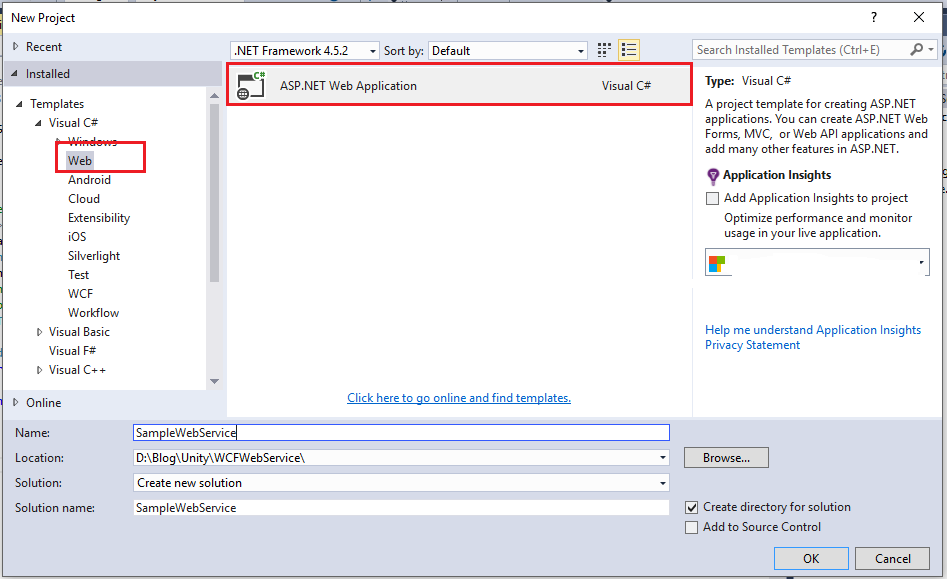The height and width of the screenshot is (579, 947).
Task: Click the template tree scrollbar thumb
Action: click(x=214, y=193)
